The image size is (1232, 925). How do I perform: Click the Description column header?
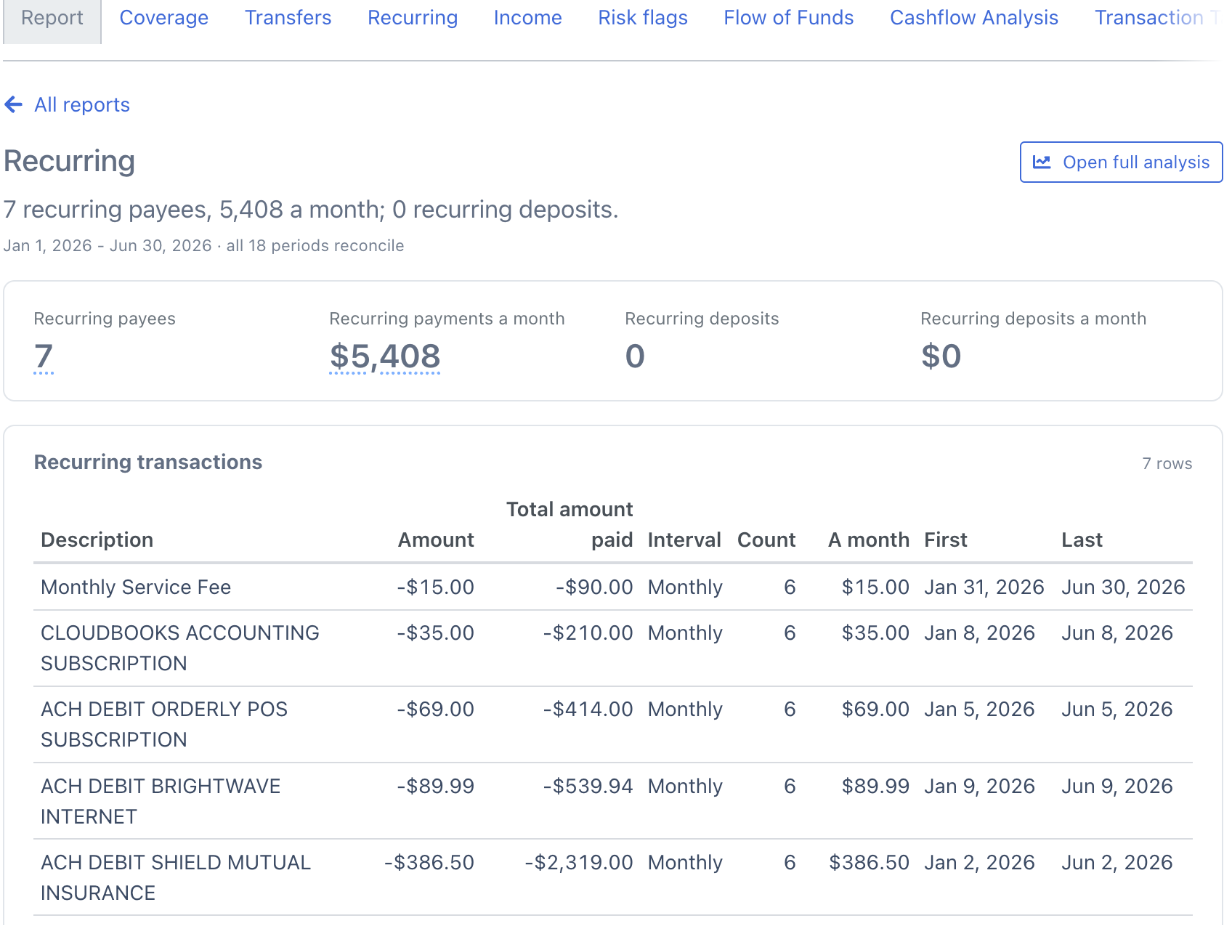[97, 540]
